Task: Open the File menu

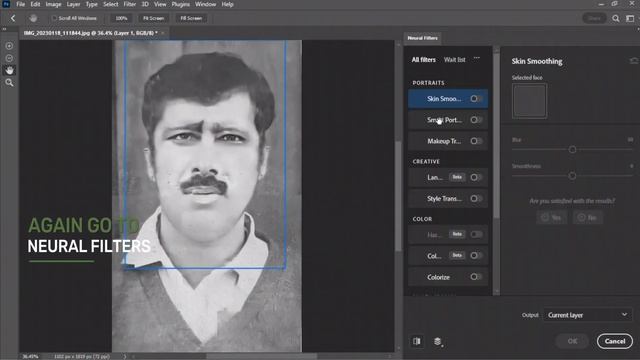Action: click(x=20, y=4)
